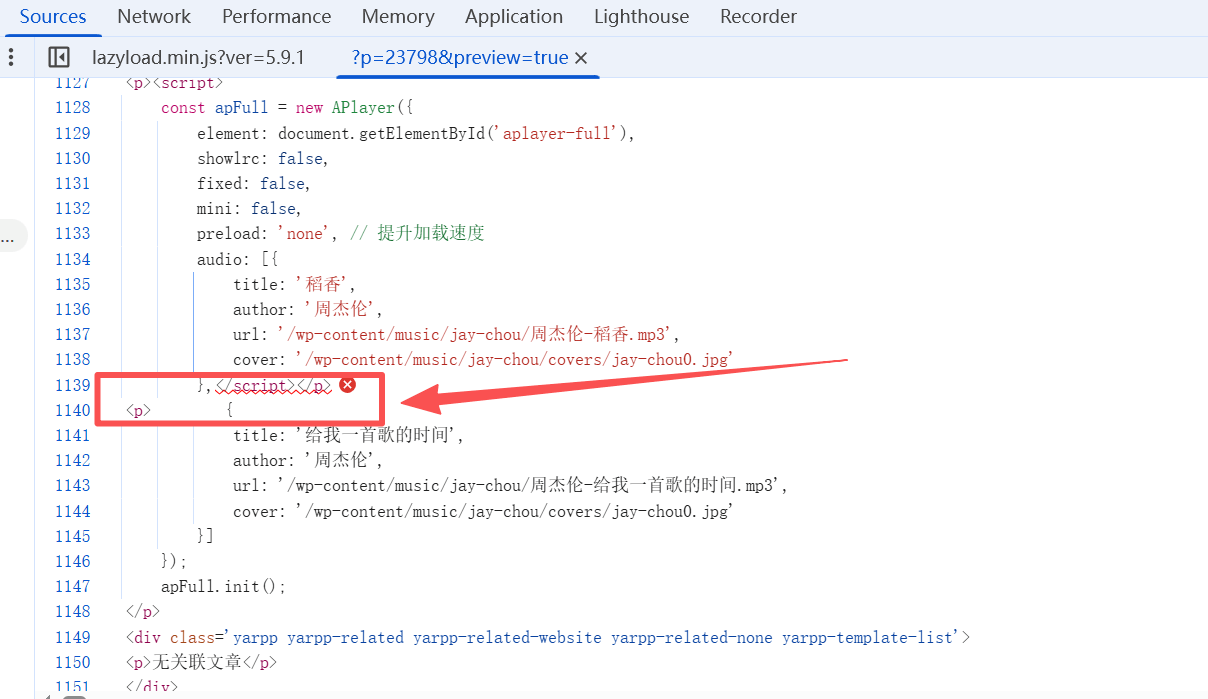
Task: Click line number 1140 in the gutter
Action: [x=72, y=410]
